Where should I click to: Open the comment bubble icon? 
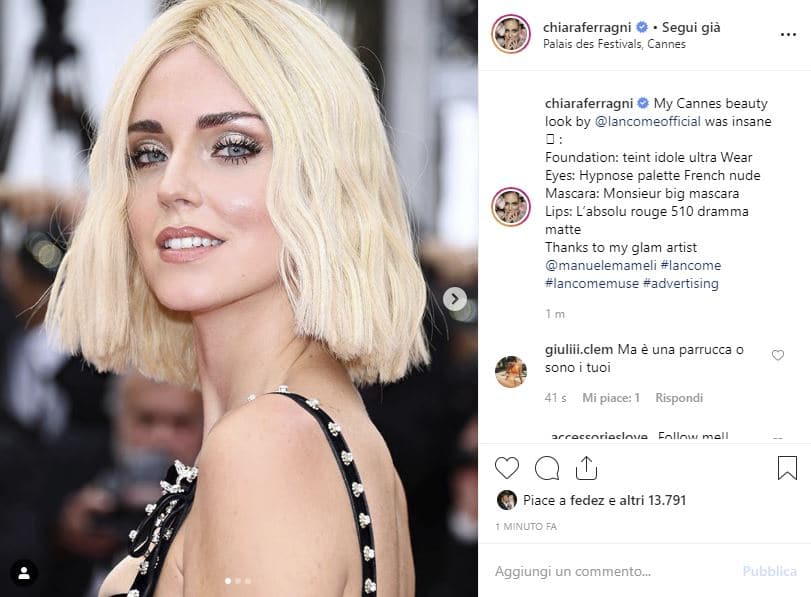click(x=547, y=468)
